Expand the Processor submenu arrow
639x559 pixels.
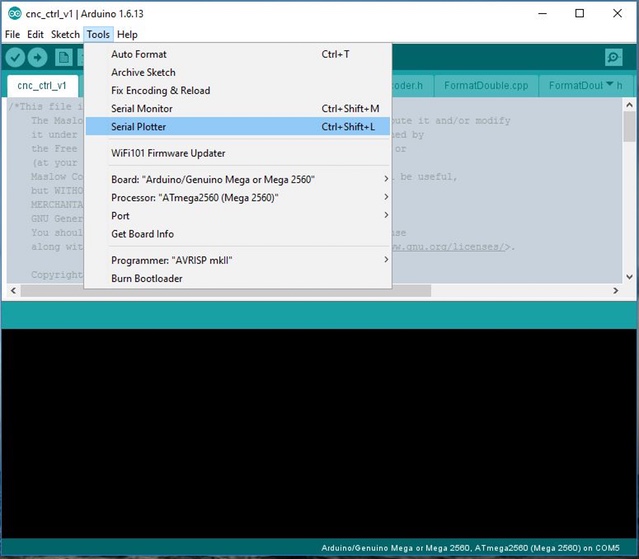pos(386,197)
